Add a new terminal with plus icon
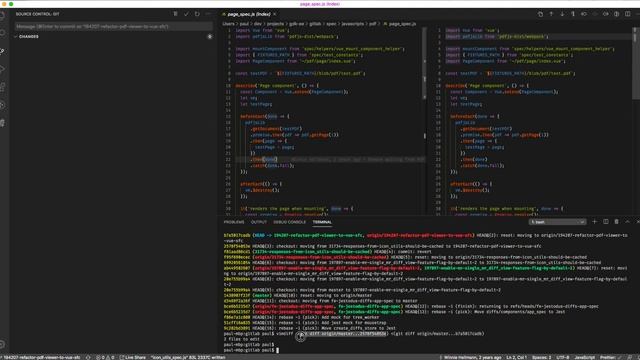640x360 pixels. [594, 222]
